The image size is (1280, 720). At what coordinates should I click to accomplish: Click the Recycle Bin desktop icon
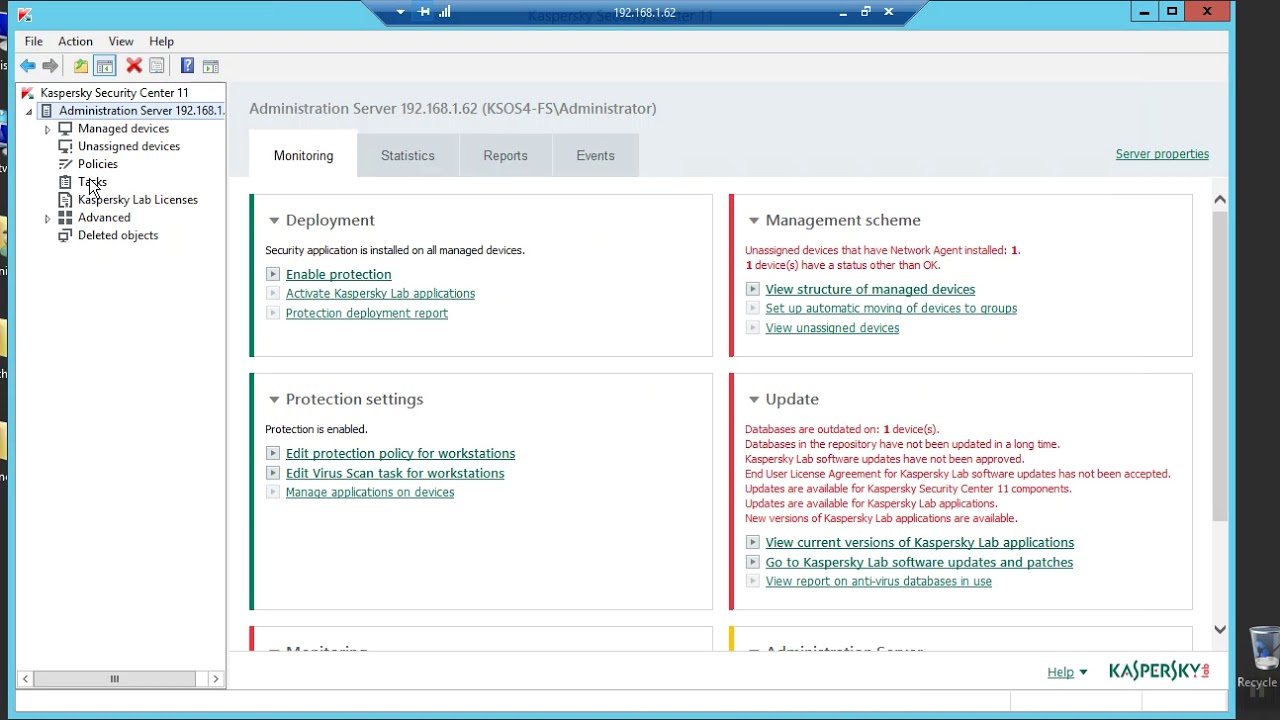pos(1262,657)
